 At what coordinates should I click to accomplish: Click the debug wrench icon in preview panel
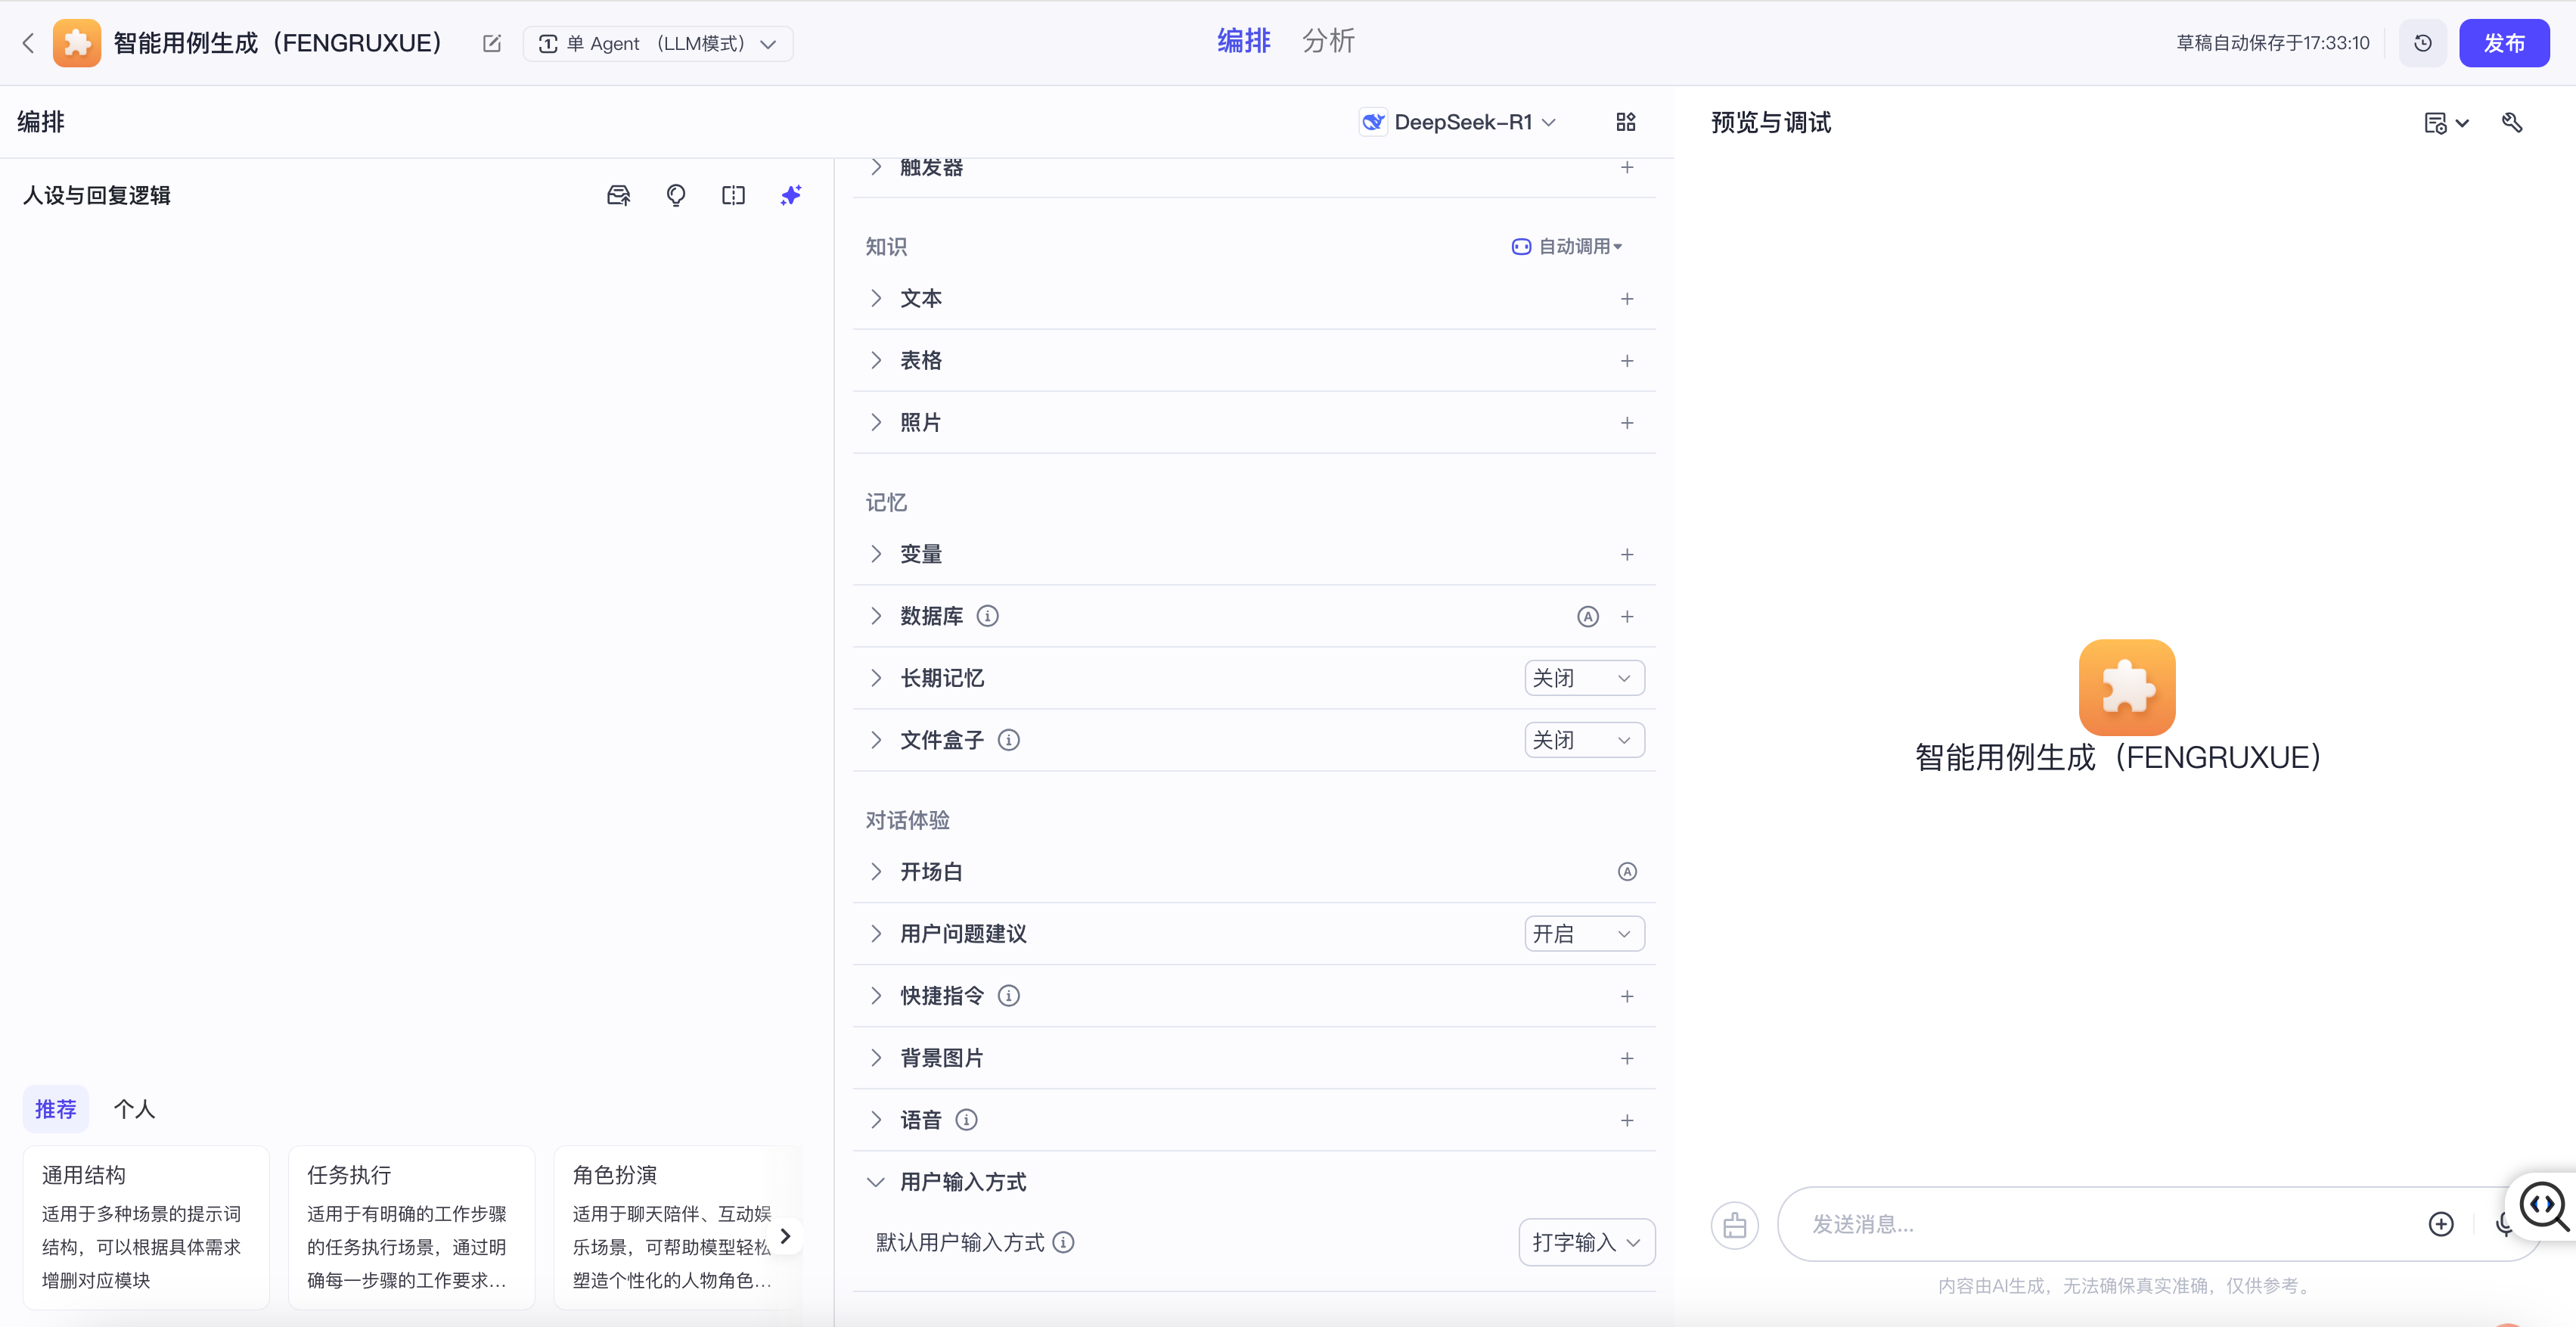tap(2512, 122)
